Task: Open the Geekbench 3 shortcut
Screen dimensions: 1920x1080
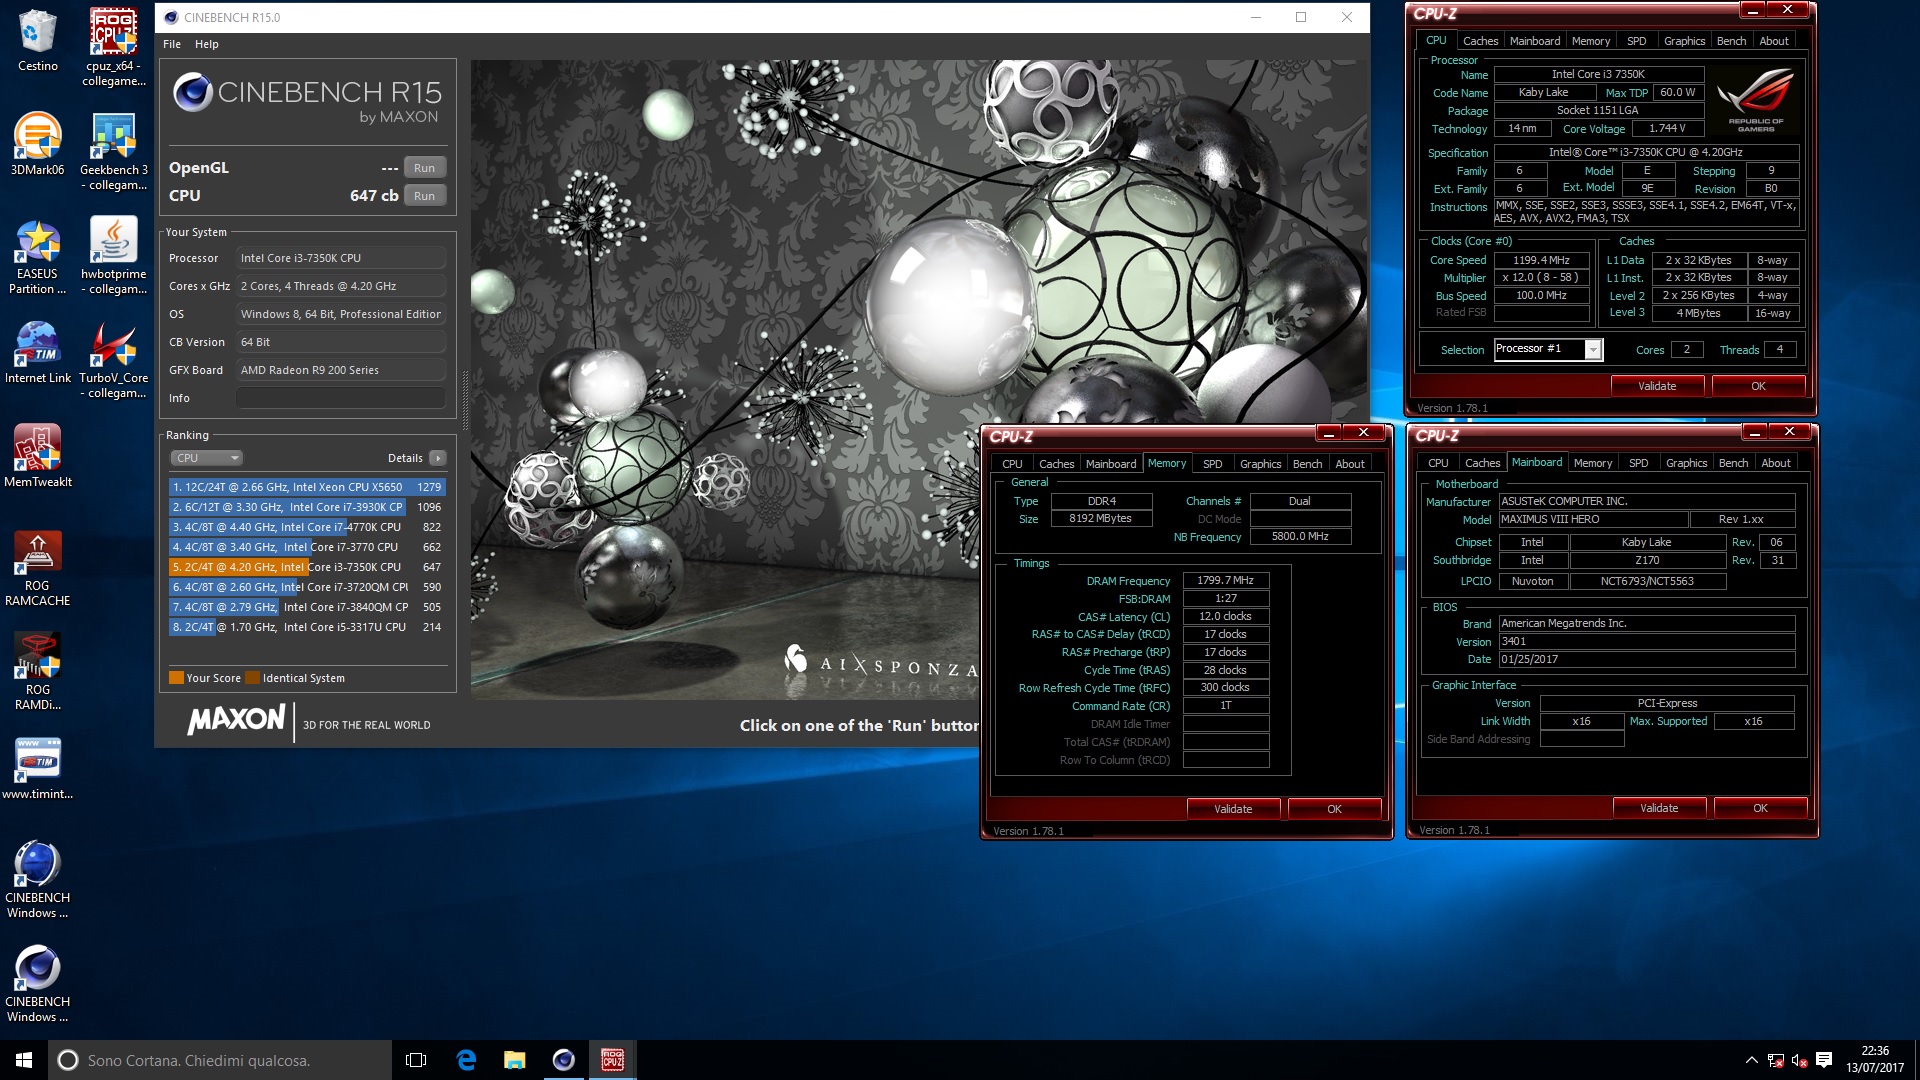Action: pos(114,150)
